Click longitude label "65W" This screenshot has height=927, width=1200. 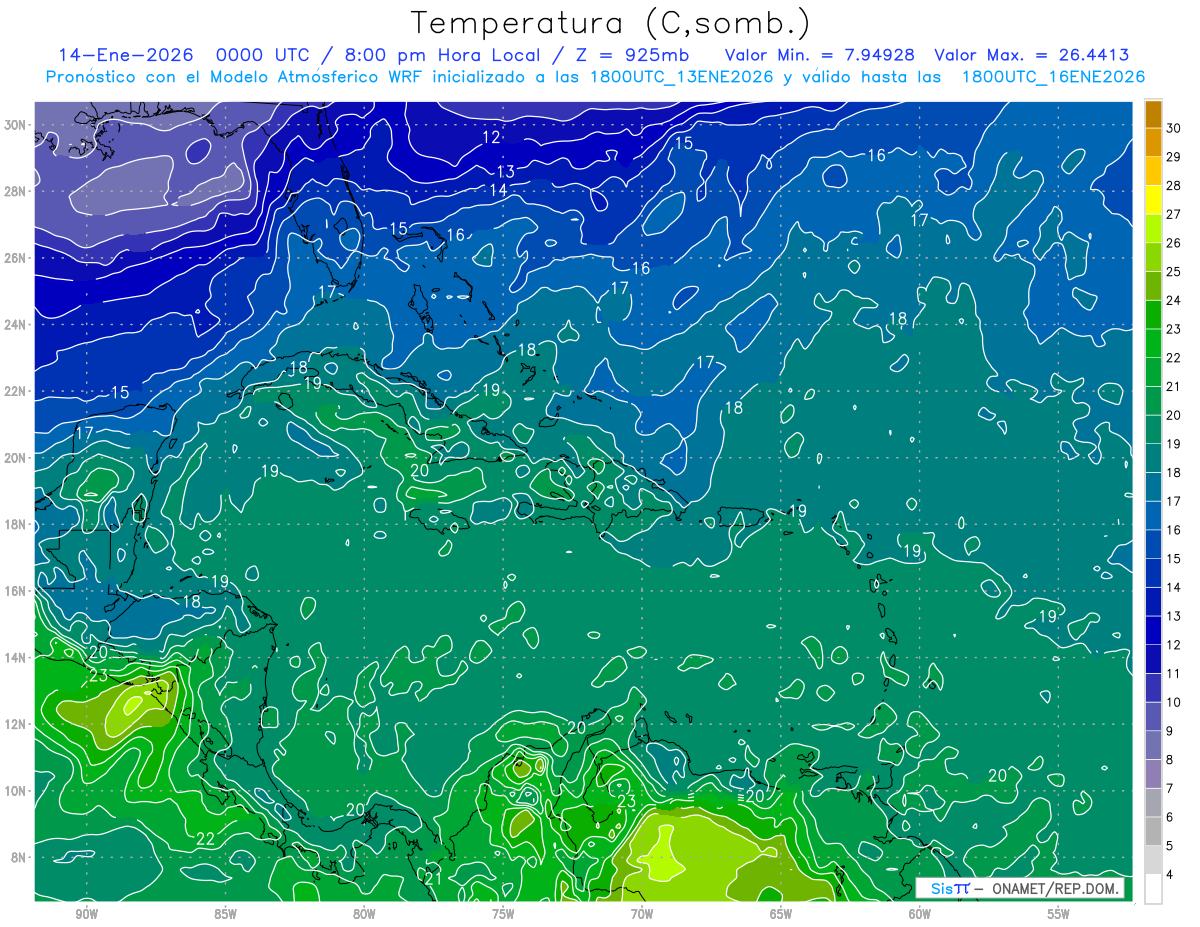coord(781,914)
